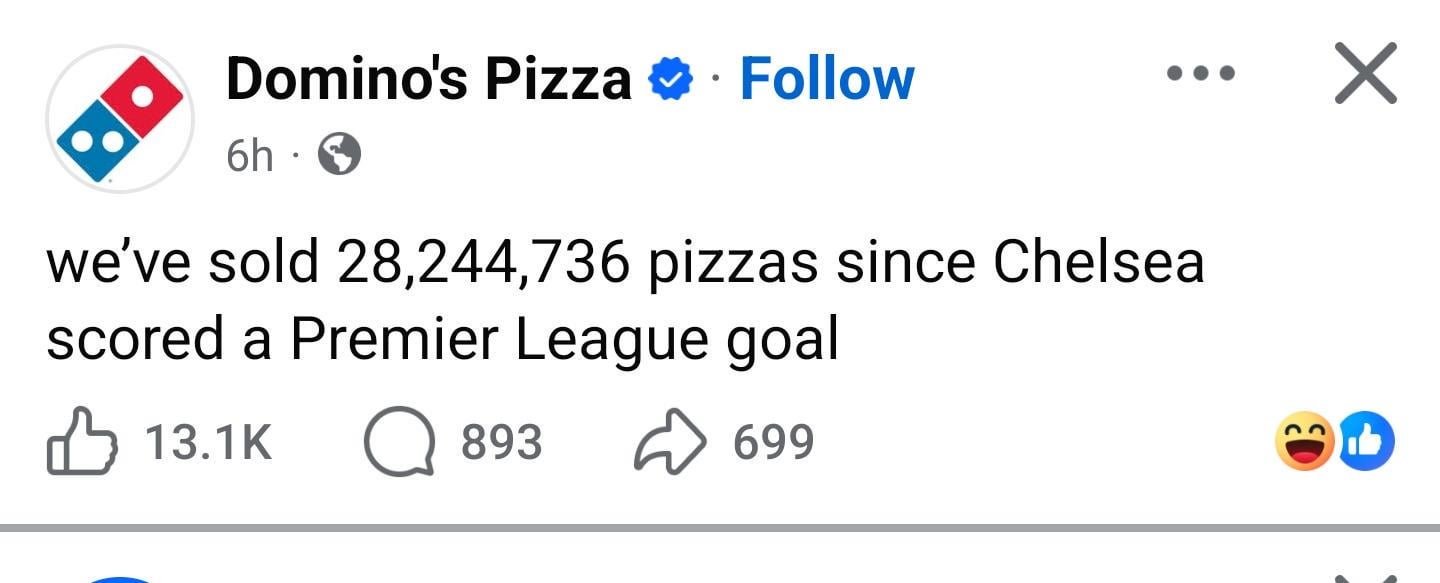Like the post with thumbs-up icon
Screen dimensions: 1440x583
coord(82,442)
